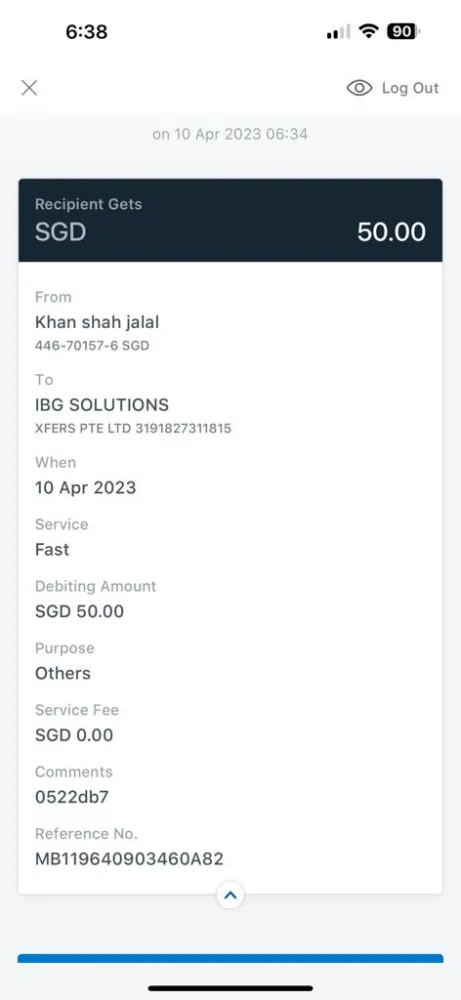Tap the timestamp on 10 Apr 2023 06:34

click(x=230, y=134)
